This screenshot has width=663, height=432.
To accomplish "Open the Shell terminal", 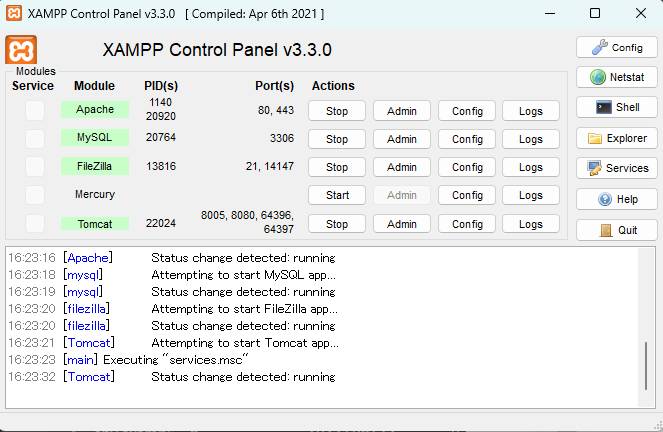I will point(616,107).
